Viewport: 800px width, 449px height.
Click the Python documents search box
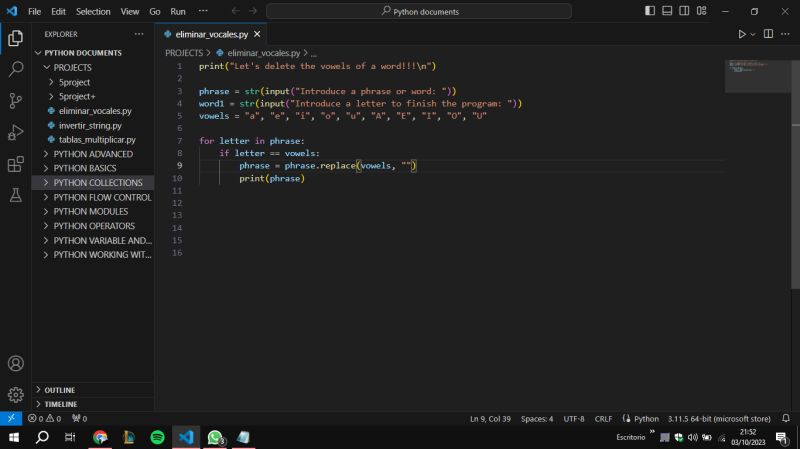[x=418, y=11]
